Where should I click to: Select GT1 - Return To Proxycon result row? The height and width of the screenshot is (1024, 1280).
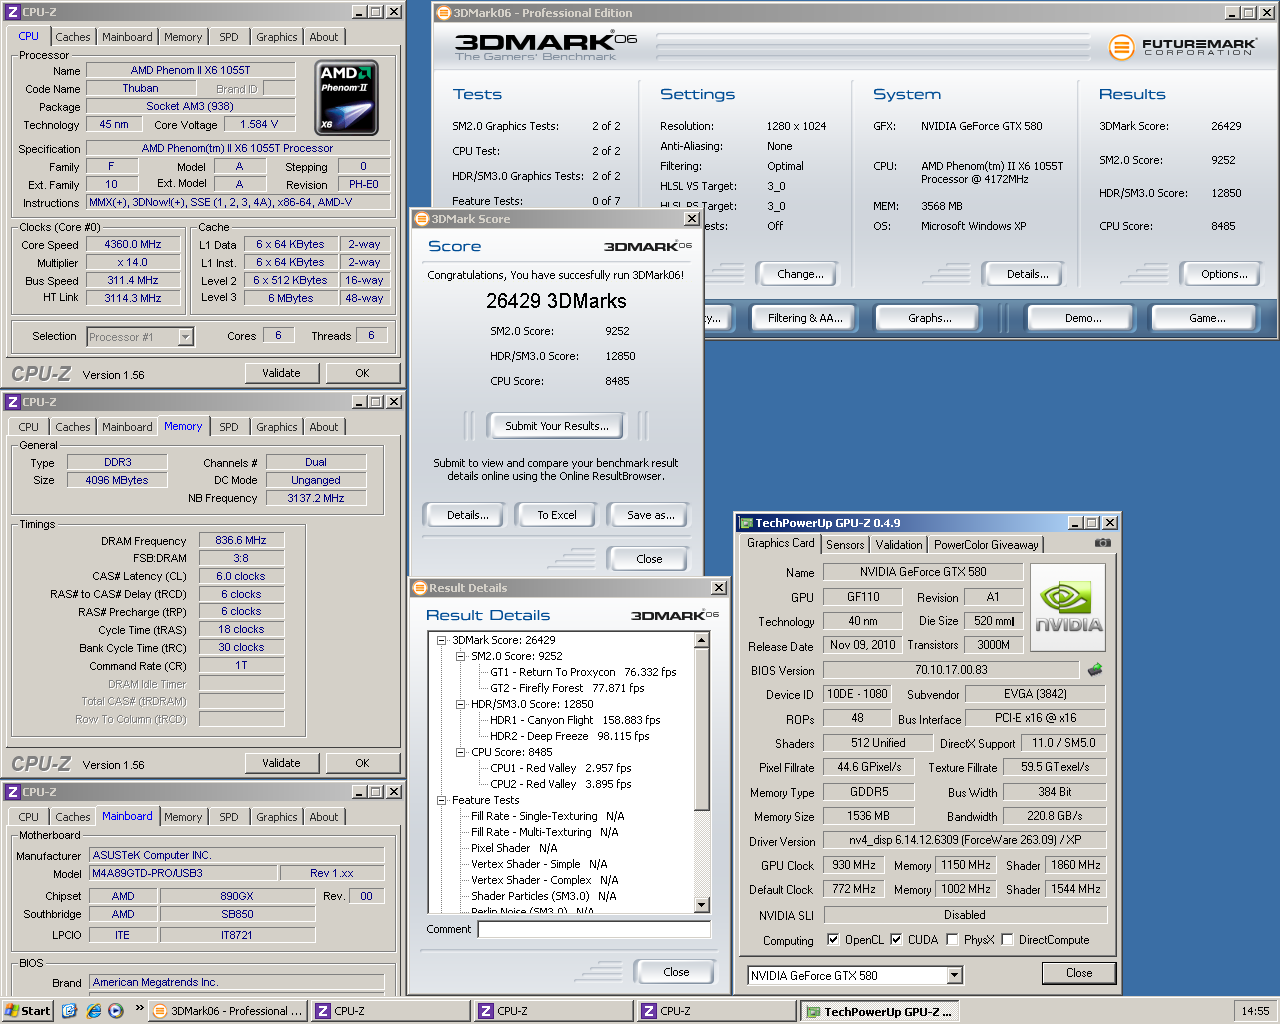(583, 672)
